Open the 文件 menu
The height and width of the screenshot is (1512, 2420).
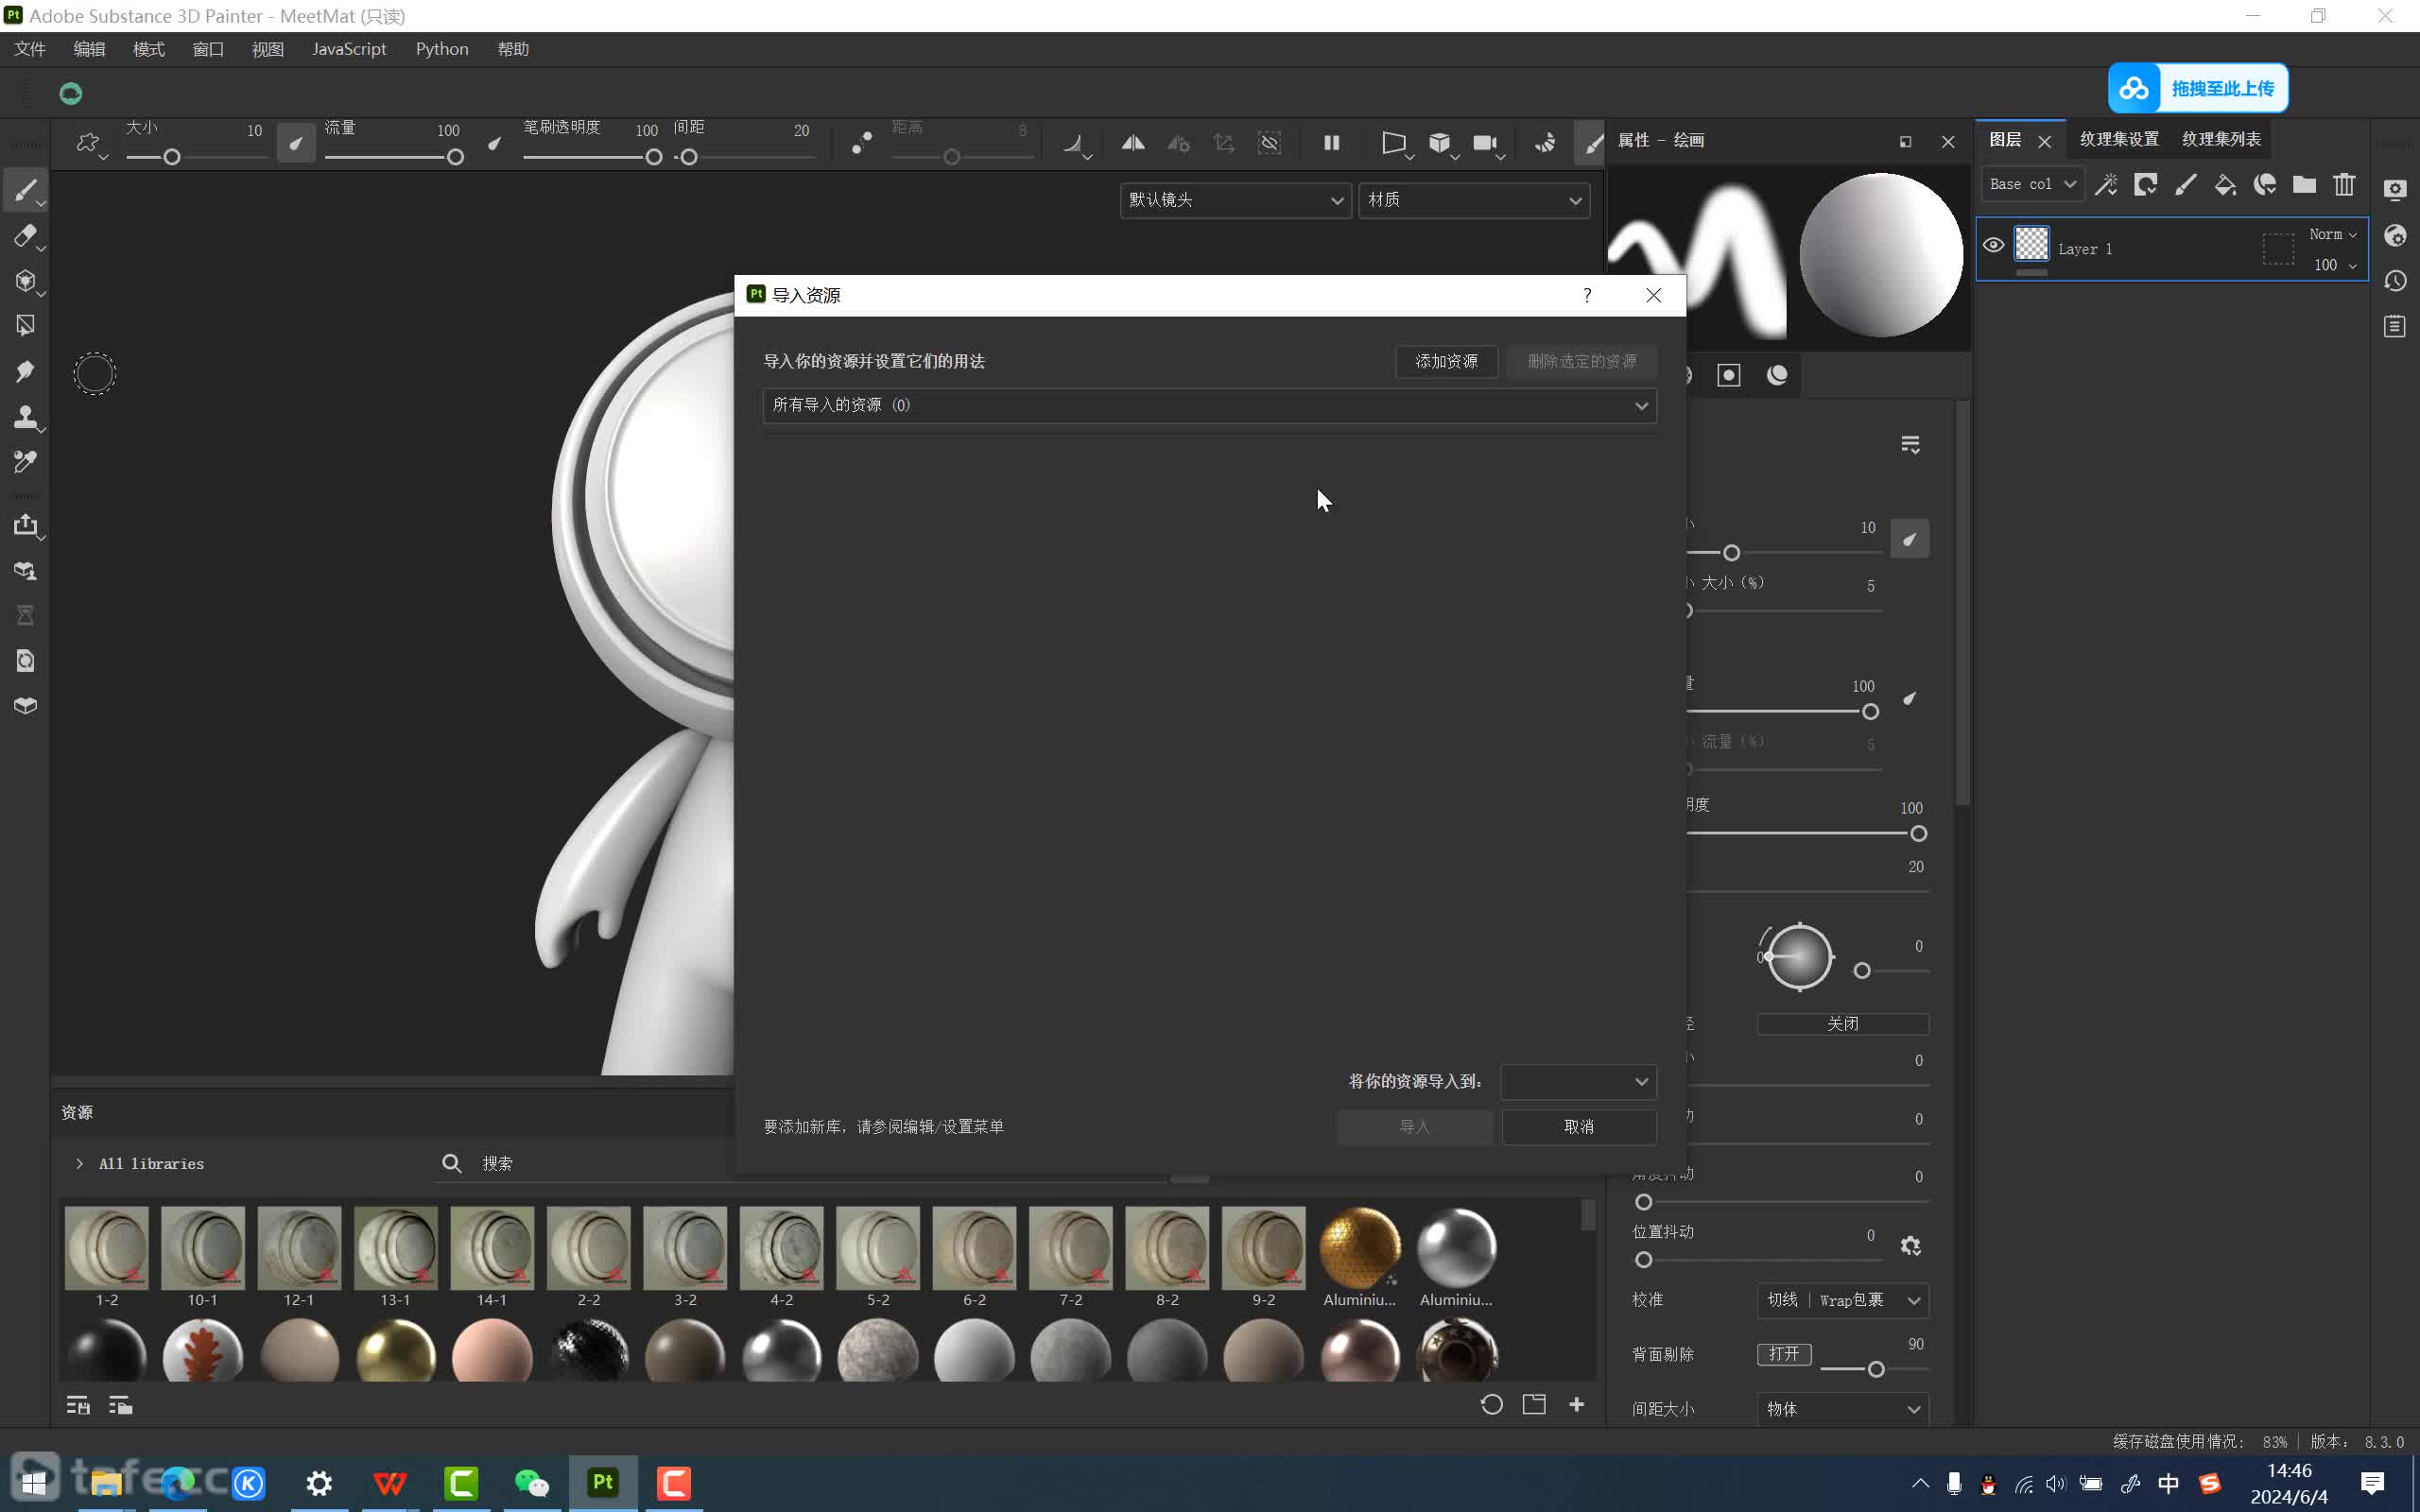[30, 49]
